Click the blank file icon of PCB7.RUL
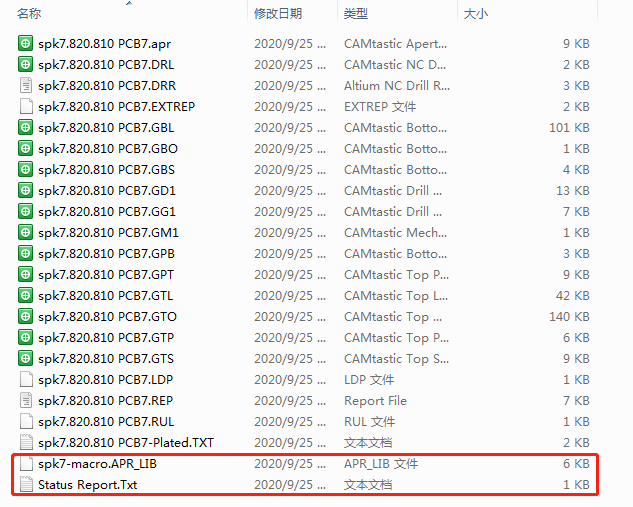 point(25,421)
